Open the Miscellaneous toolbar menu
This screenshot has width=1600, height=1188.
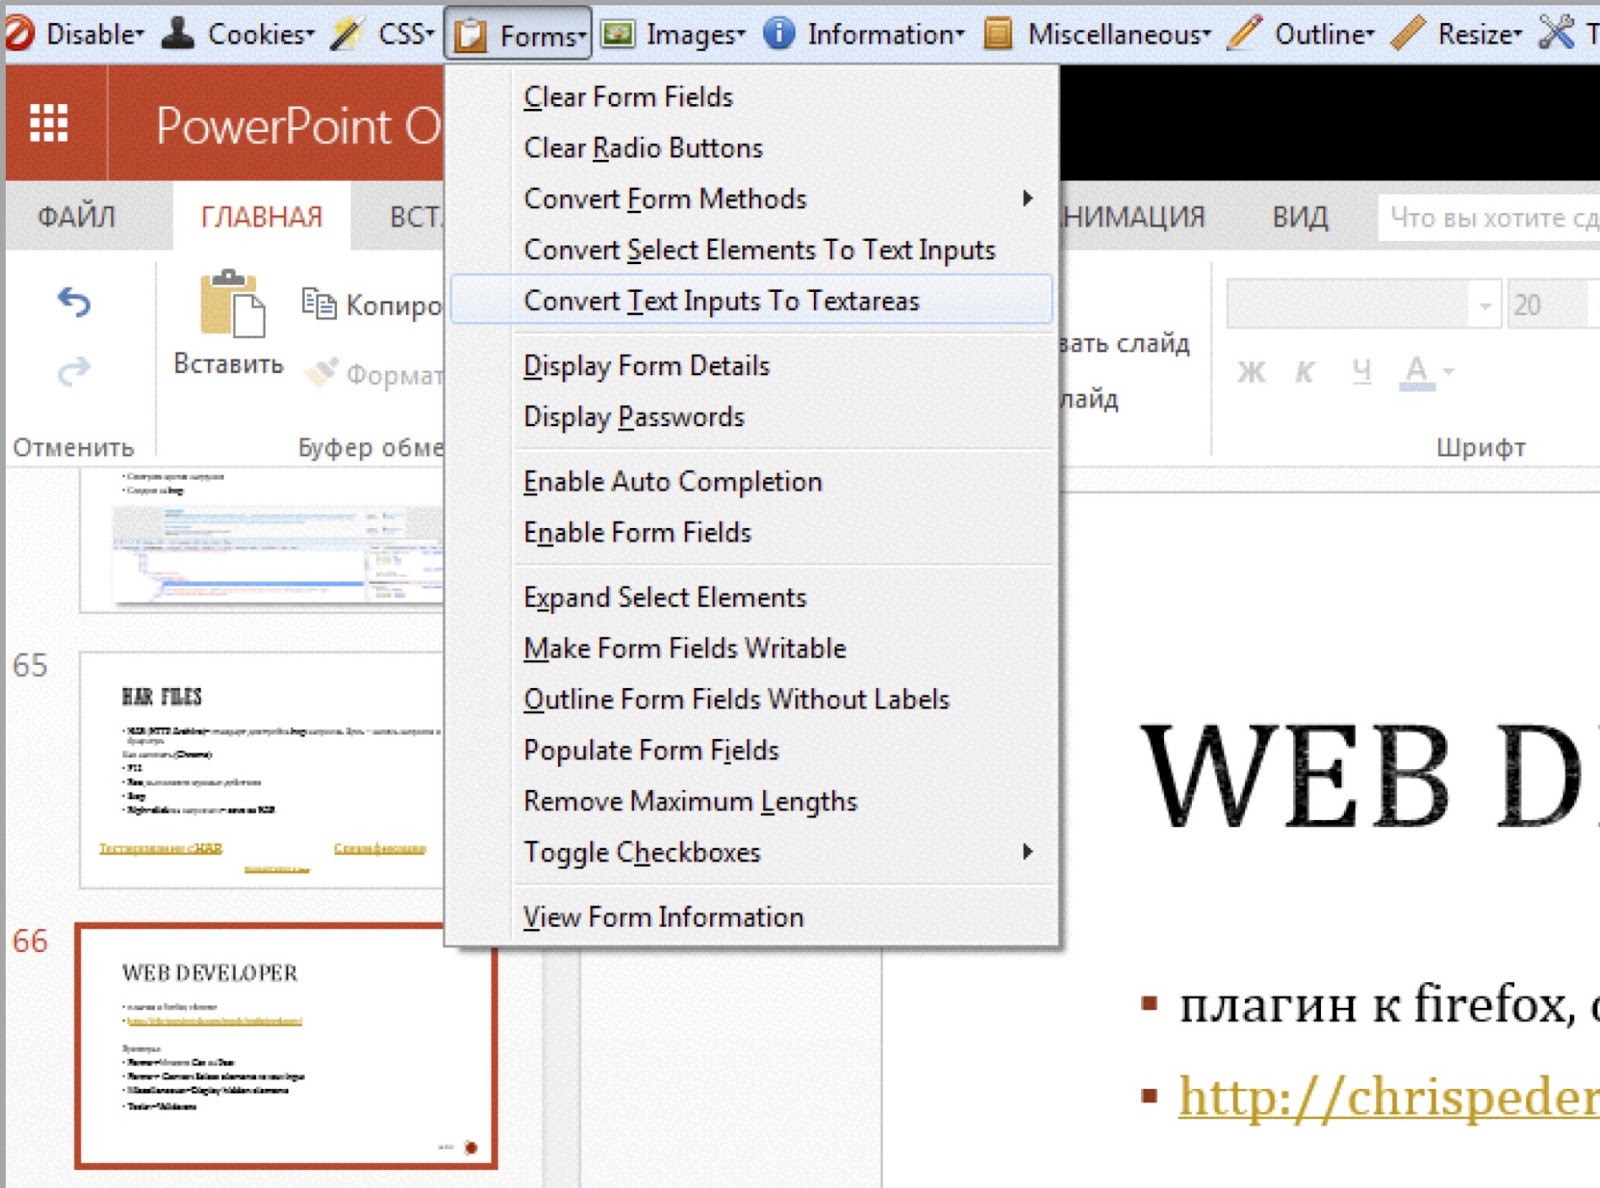pos(1097,34)
